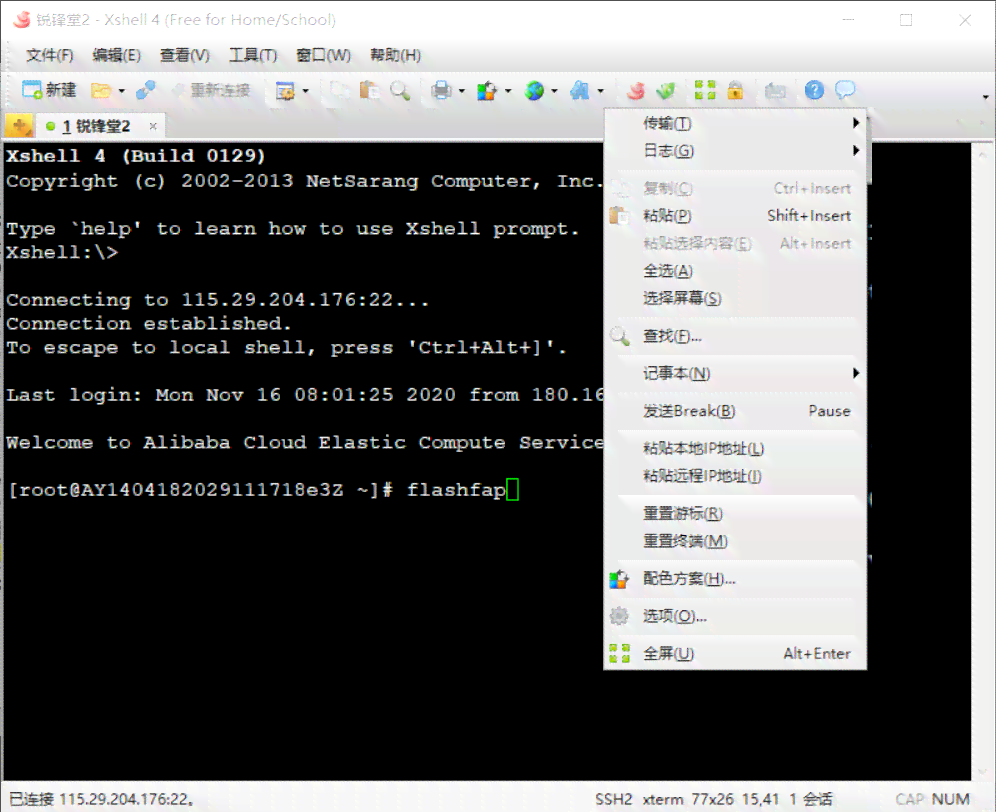The image size is (996, 812).
Task: Click the greyed keyboard icon in toolbar
Action: 775,91
